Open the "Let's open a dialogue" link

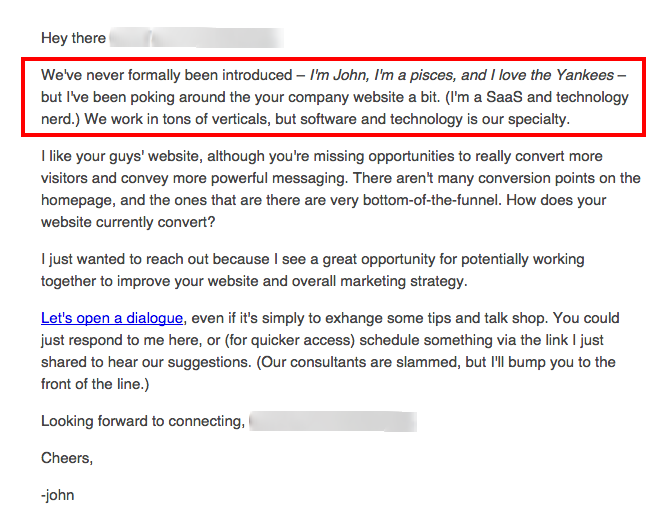[x=112, y=318]
